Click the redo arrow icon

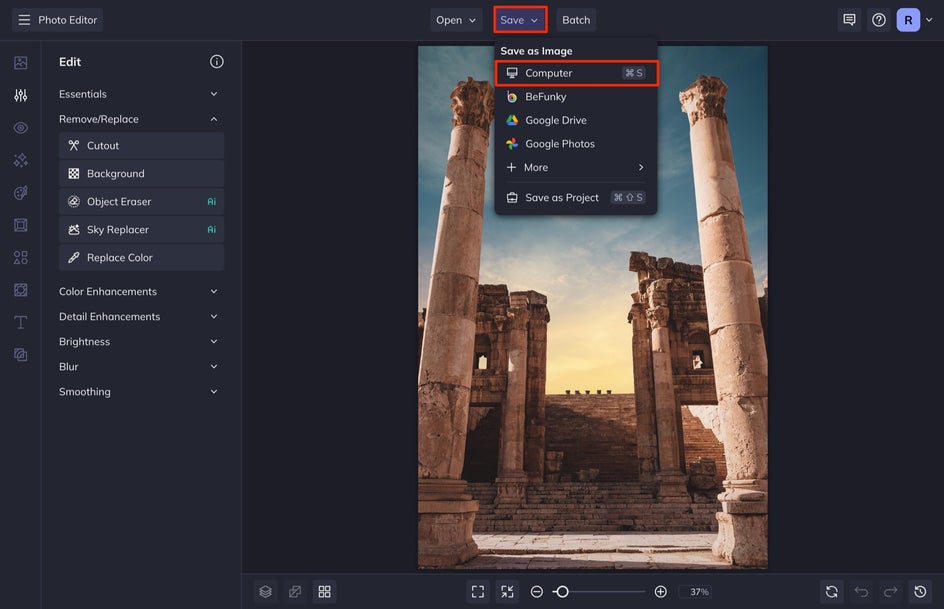(891, 592)
